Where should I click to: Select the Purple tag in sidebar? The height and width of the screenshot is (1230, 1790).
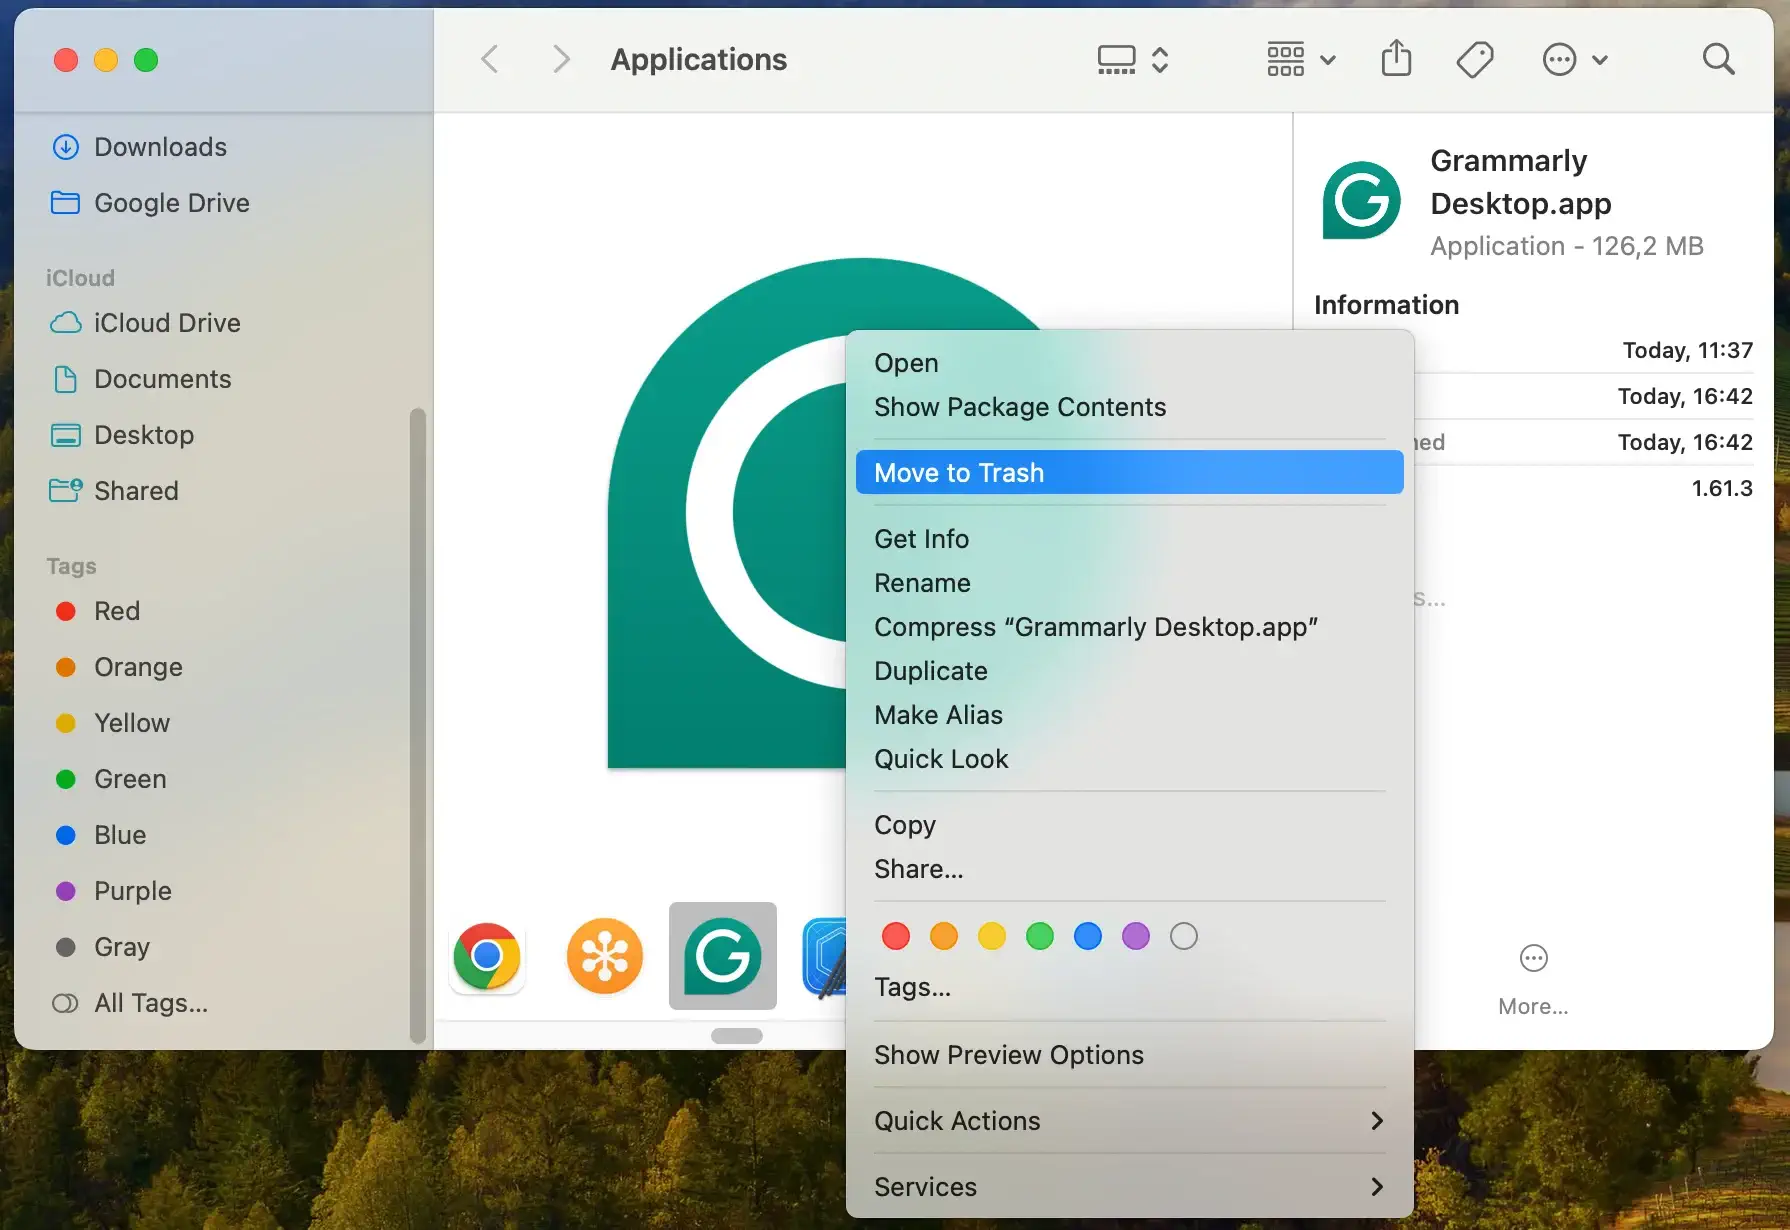[114, 891]
